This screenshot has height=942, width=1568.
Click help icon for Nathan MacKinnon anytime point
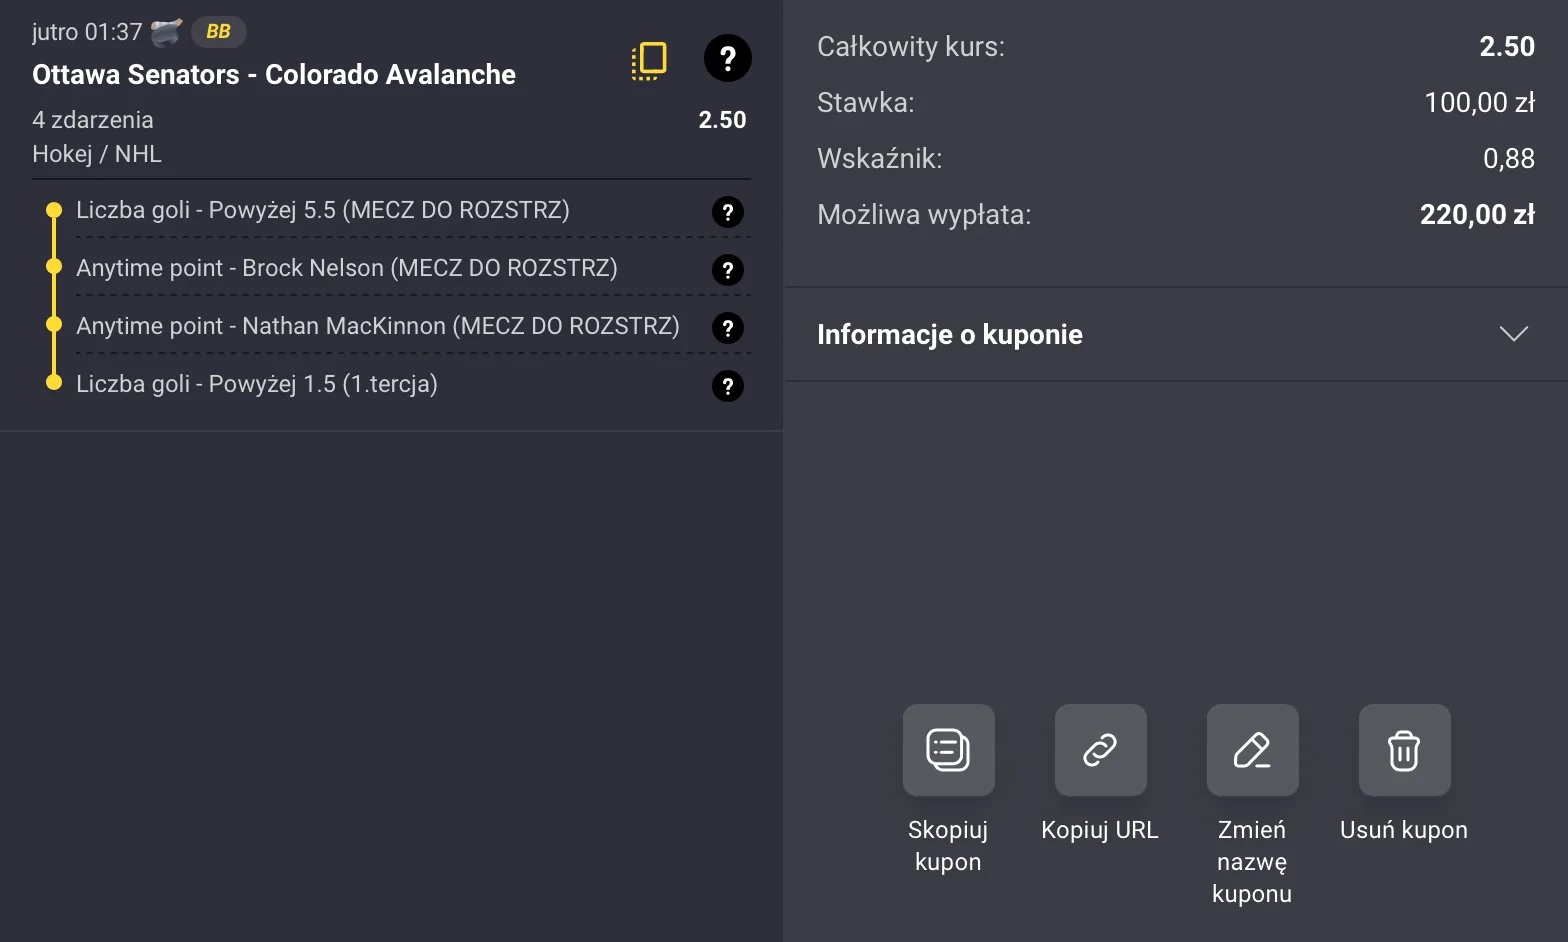[x=727, y=328]
